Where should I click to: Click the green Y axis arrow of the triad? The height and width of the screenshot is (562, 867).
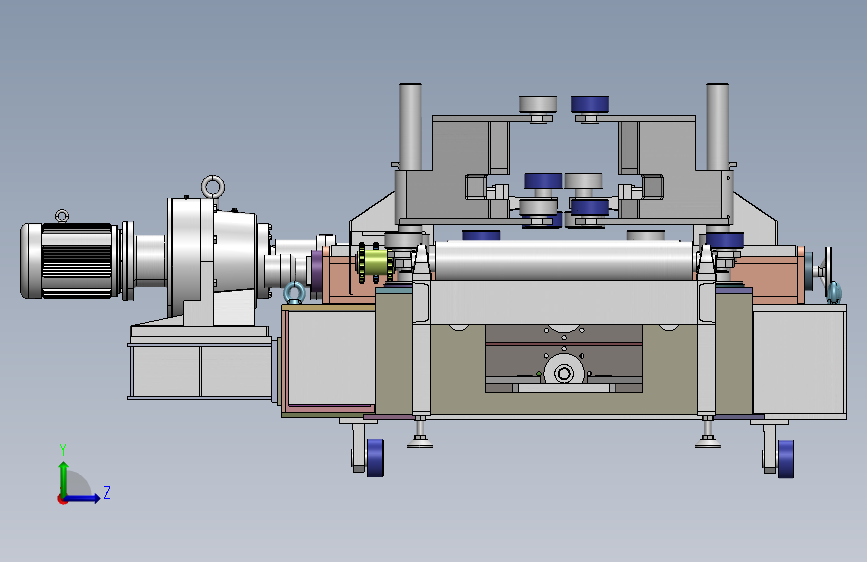(64, 478)
